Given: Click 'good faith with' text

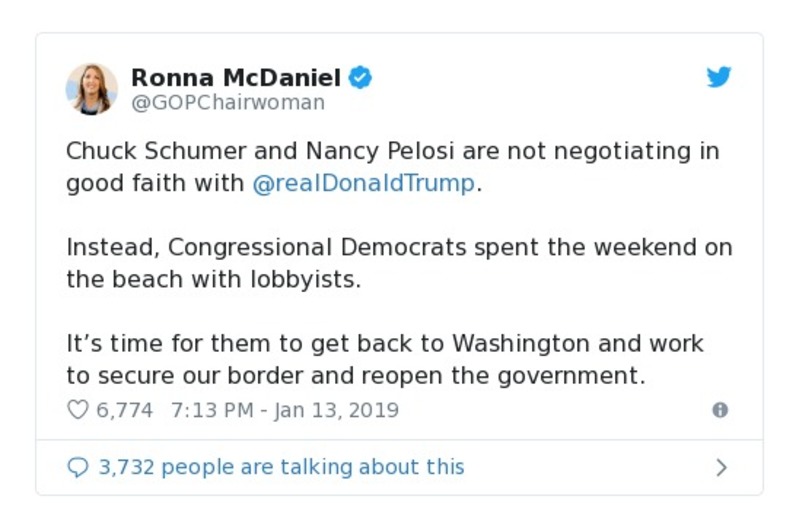Looking at the screenshot, I should [155, 184].
